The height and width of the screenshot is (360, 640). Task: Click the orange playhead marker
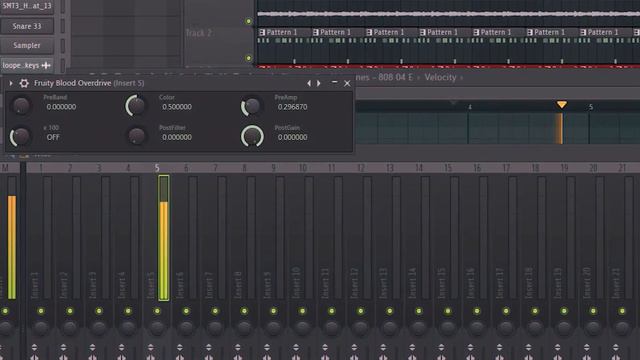(x=562, y=105)
